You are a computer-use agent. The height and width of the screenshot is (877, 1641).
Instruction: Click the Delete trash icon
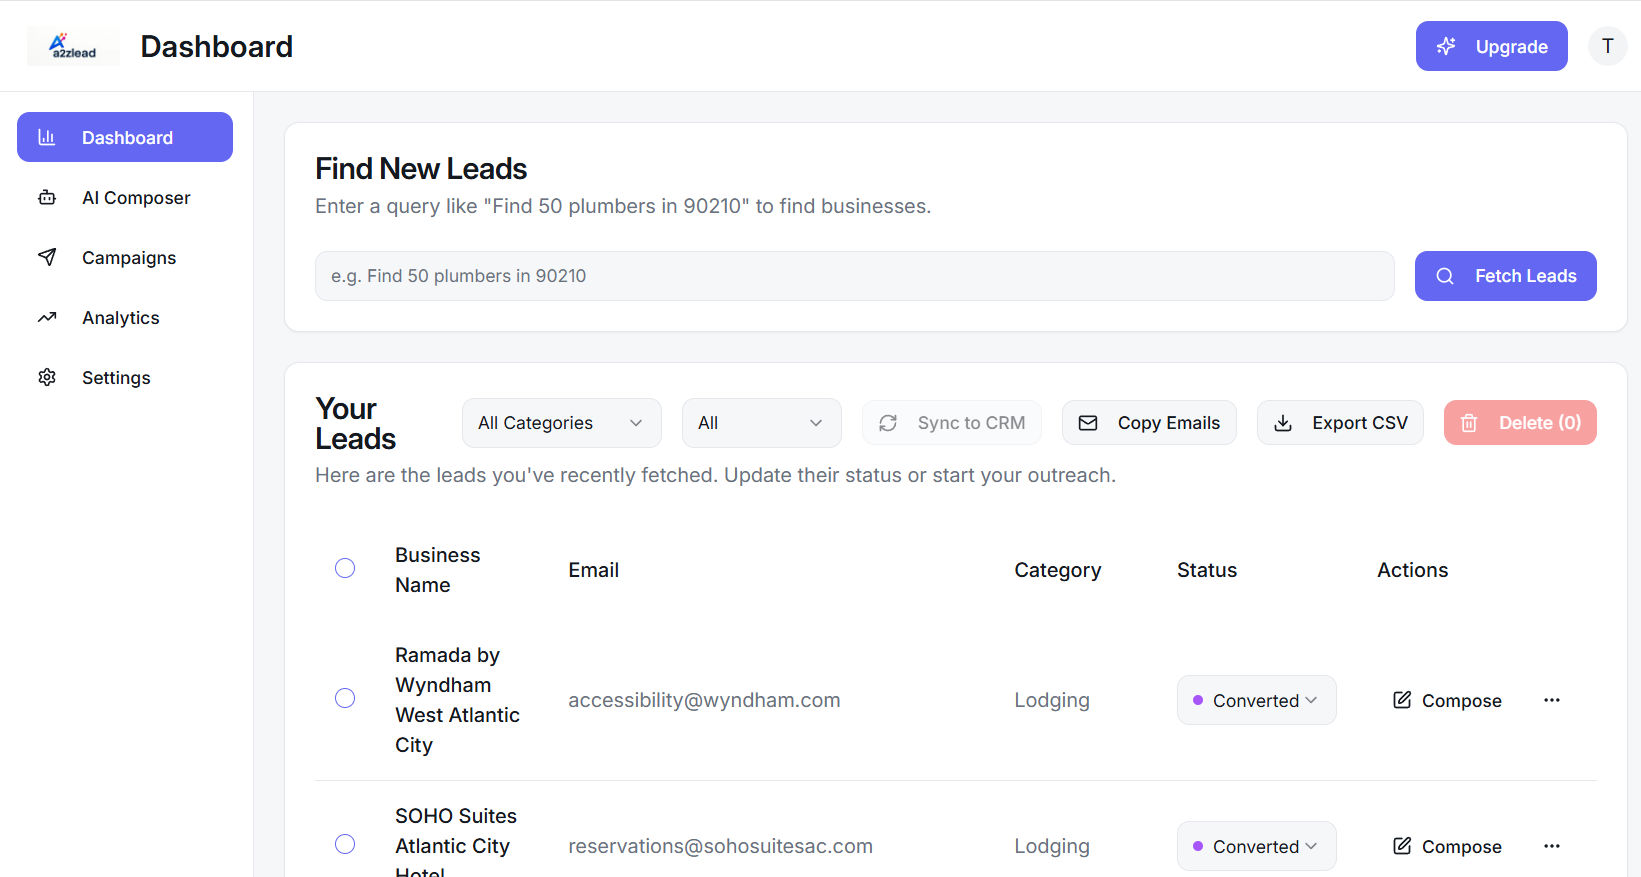click(x=1469, y=423)
